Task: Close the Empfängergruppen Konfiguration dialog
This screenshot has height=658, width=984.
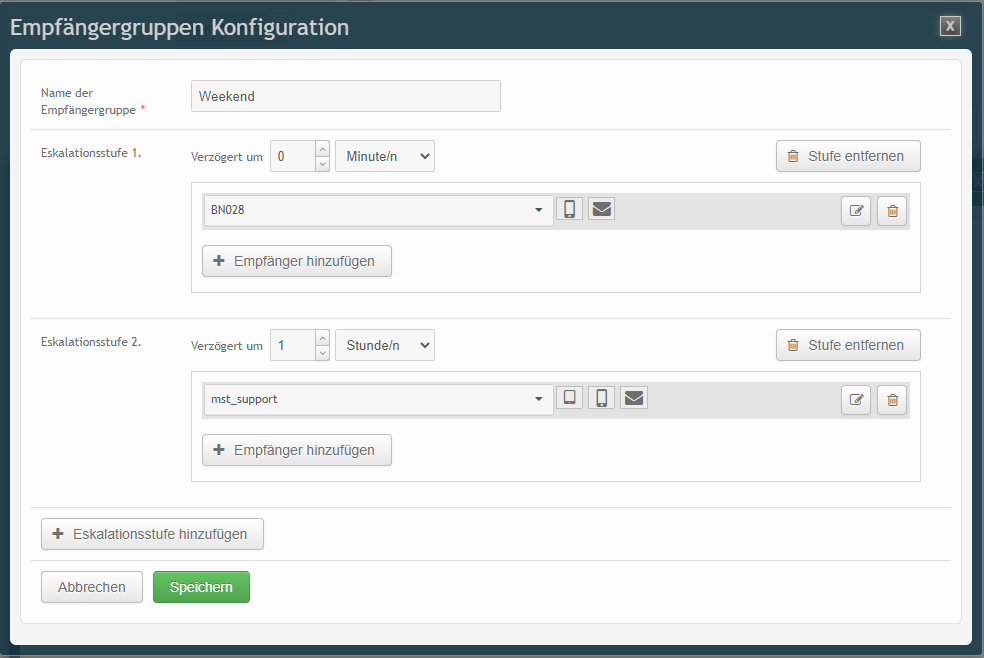Action: [950, 26]
